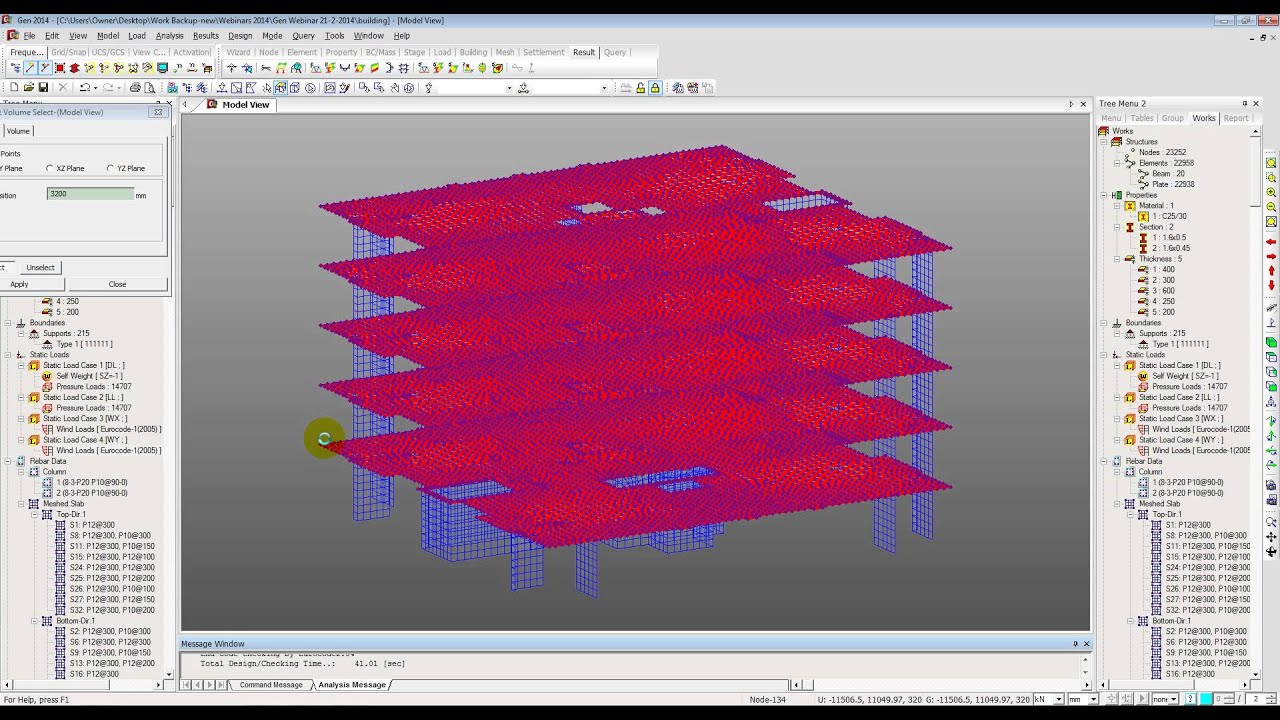The image size is (1280, 720).
Task: Close the Message Window panel
Action: (1086, 644)
